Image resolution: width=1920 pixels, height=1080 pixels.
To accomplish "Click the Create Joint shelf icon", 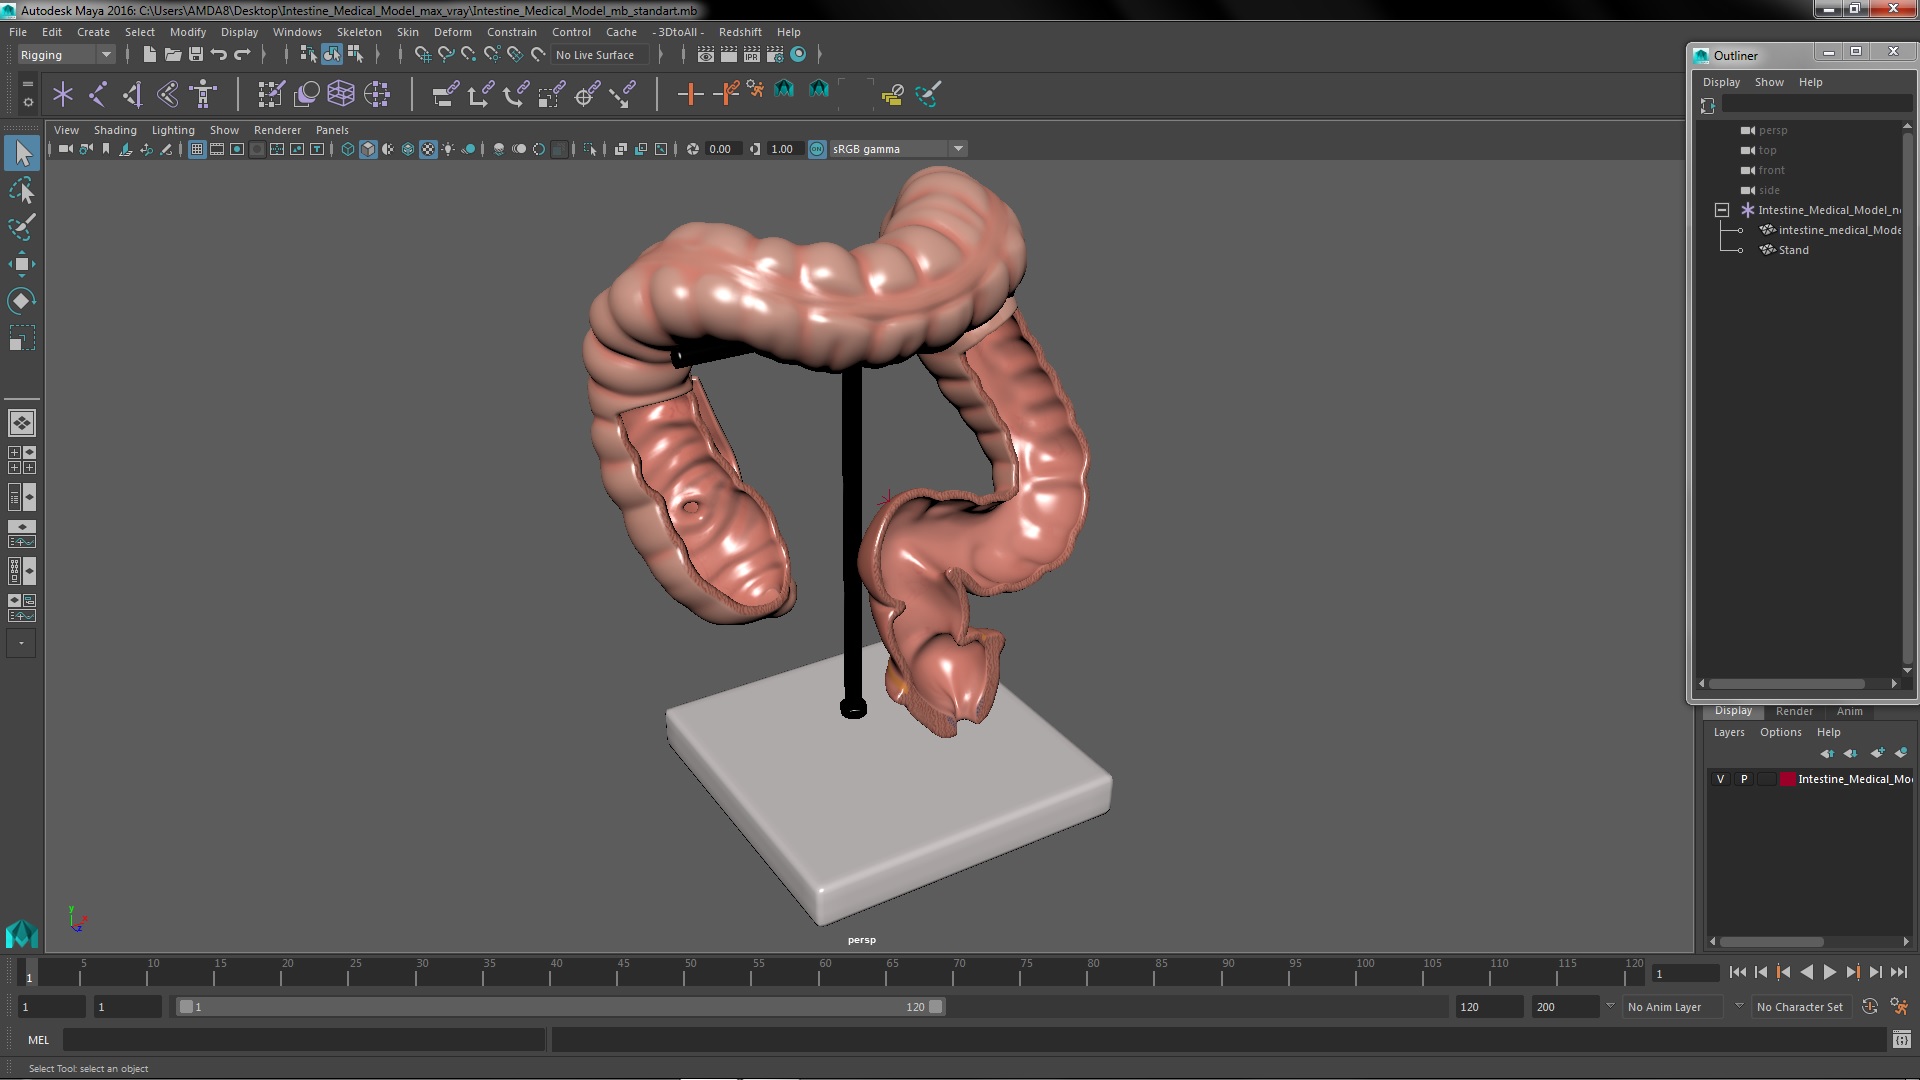I will coord(98,94).
